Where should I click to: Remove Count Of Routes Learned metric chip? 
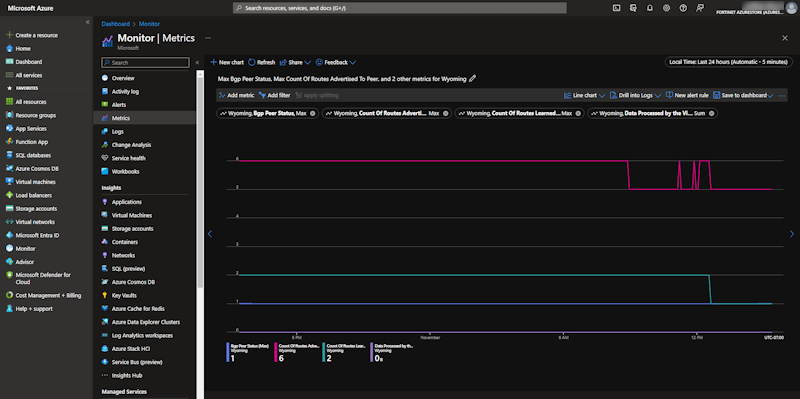click(x=578, y=113)
